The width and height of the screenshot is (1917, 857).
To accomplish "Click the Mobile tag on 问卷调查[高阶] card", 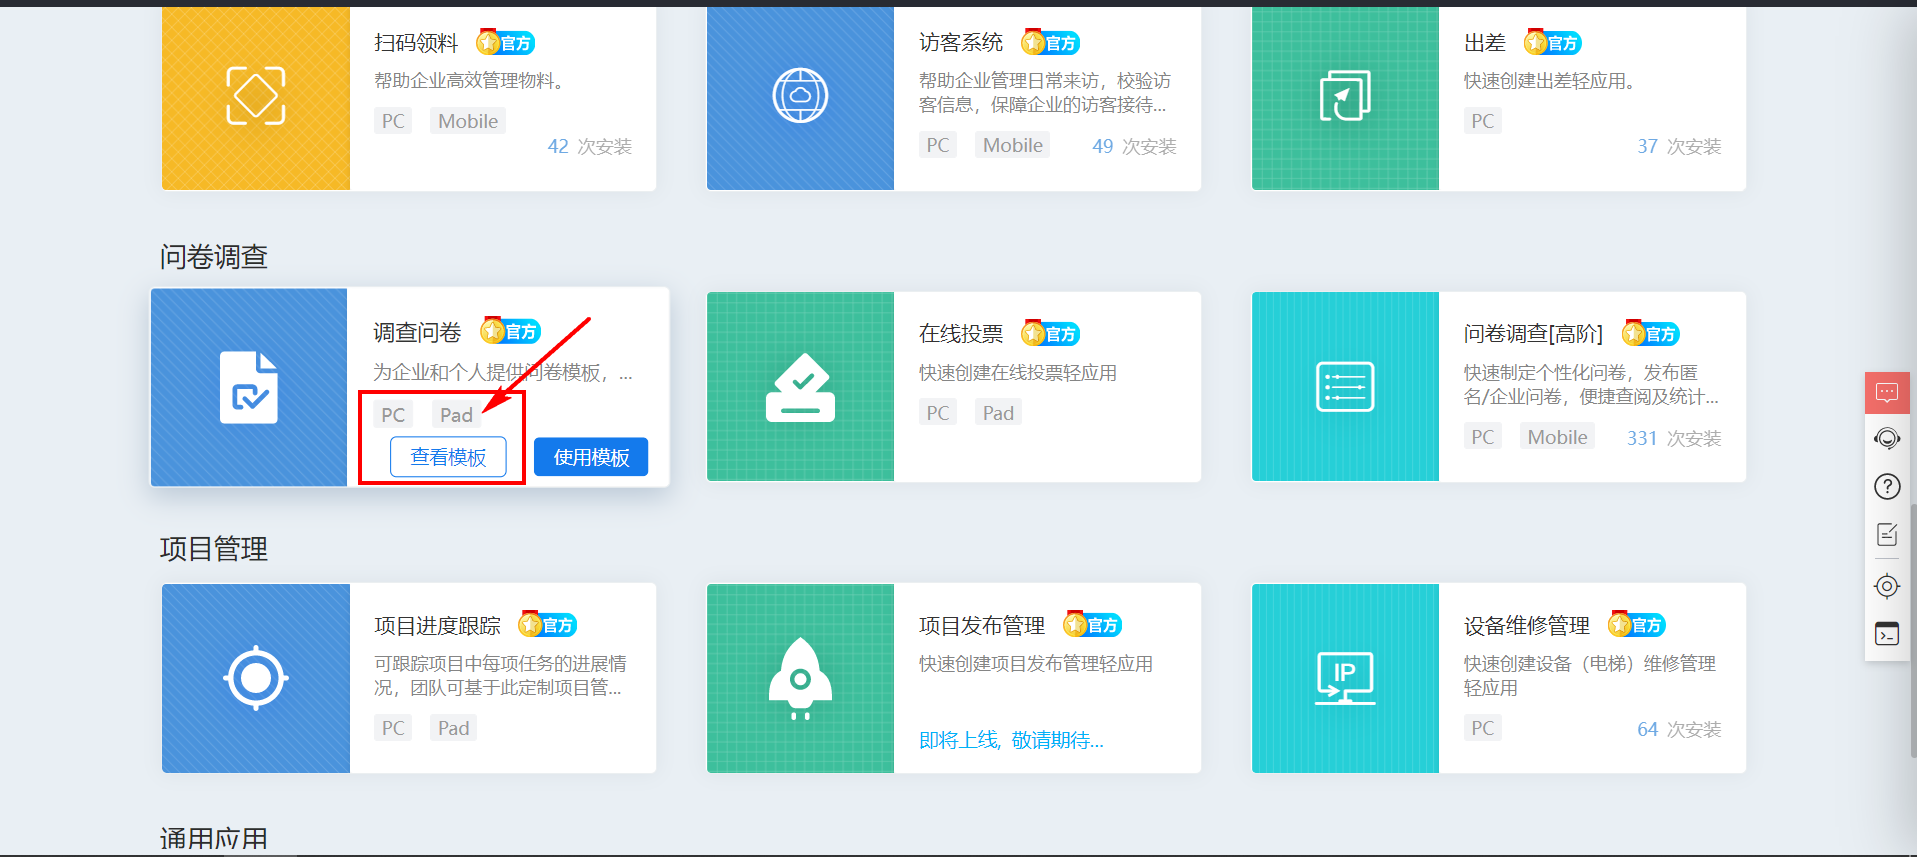I will 1557,437.
